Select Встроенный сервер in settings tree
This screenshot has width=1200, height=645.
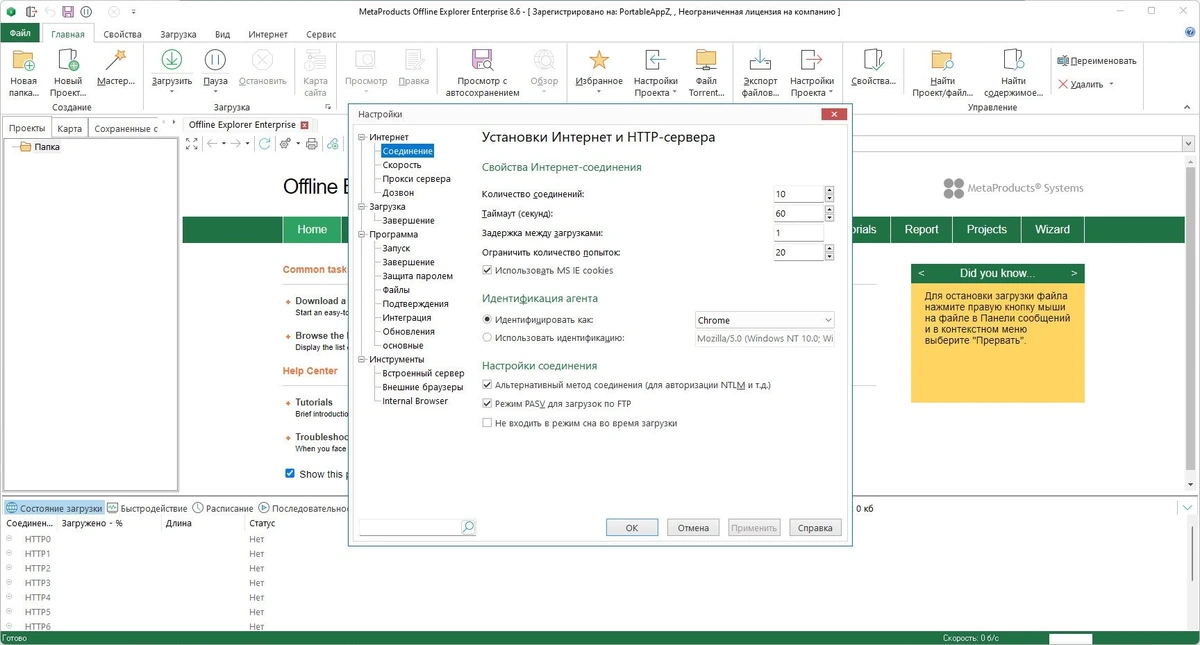point(423,373)
